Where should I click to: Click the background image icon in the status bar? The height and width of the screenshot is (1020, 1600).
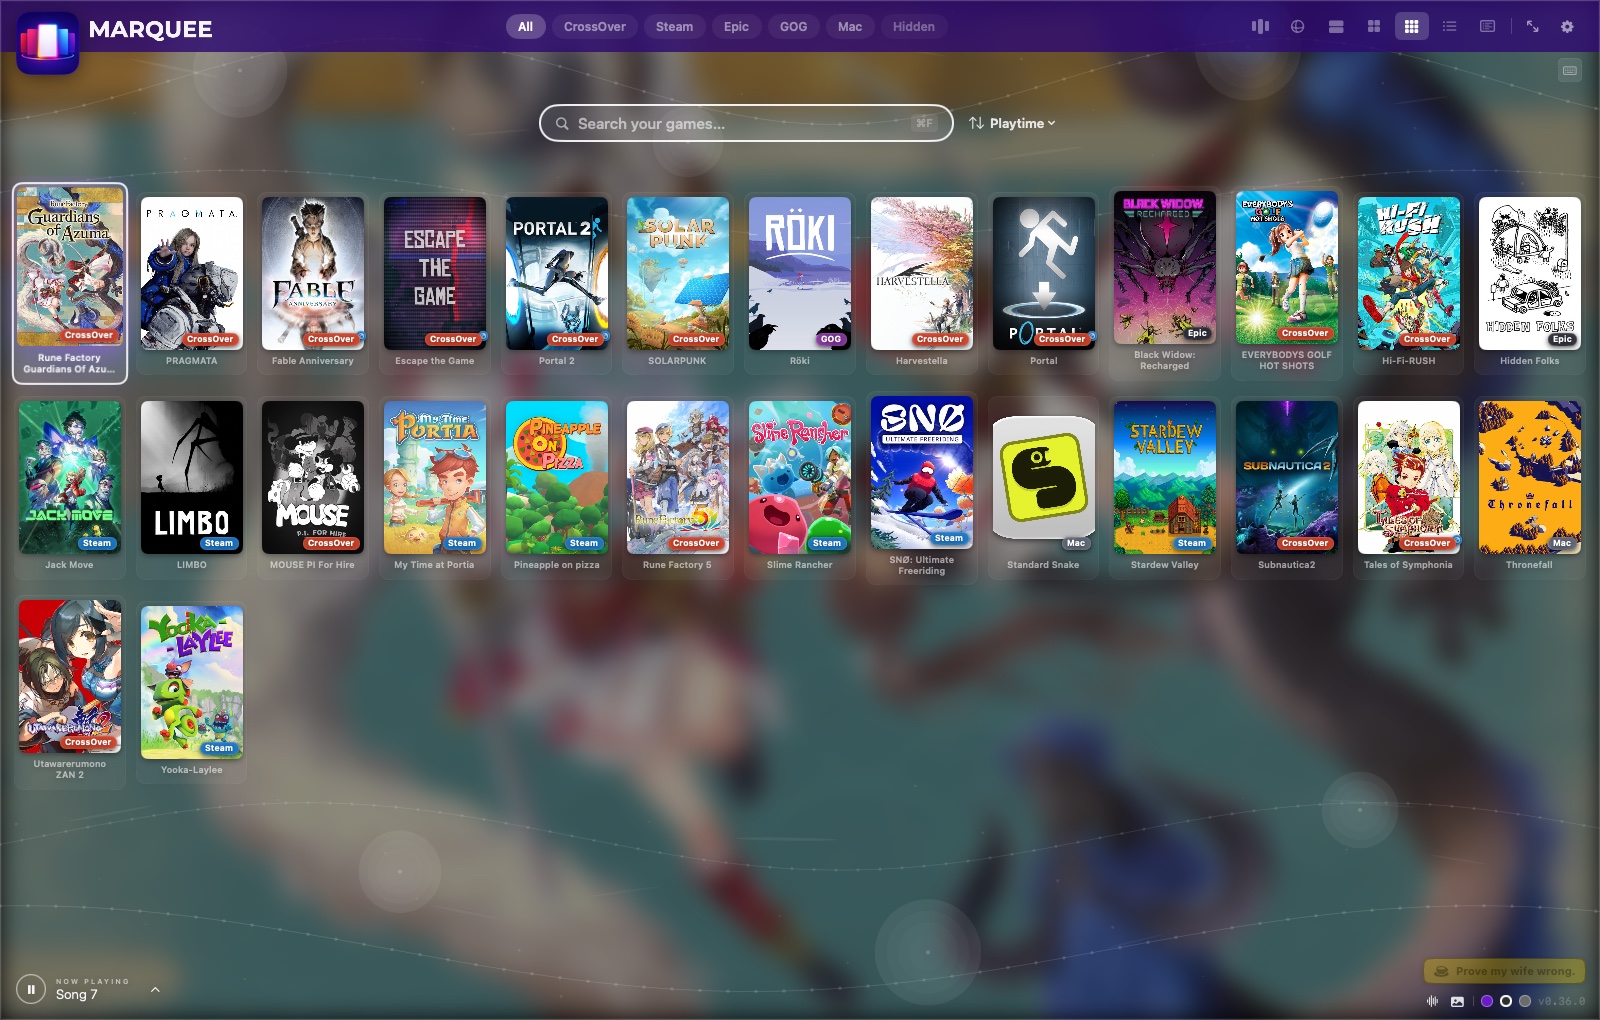pos(1457,1001)
